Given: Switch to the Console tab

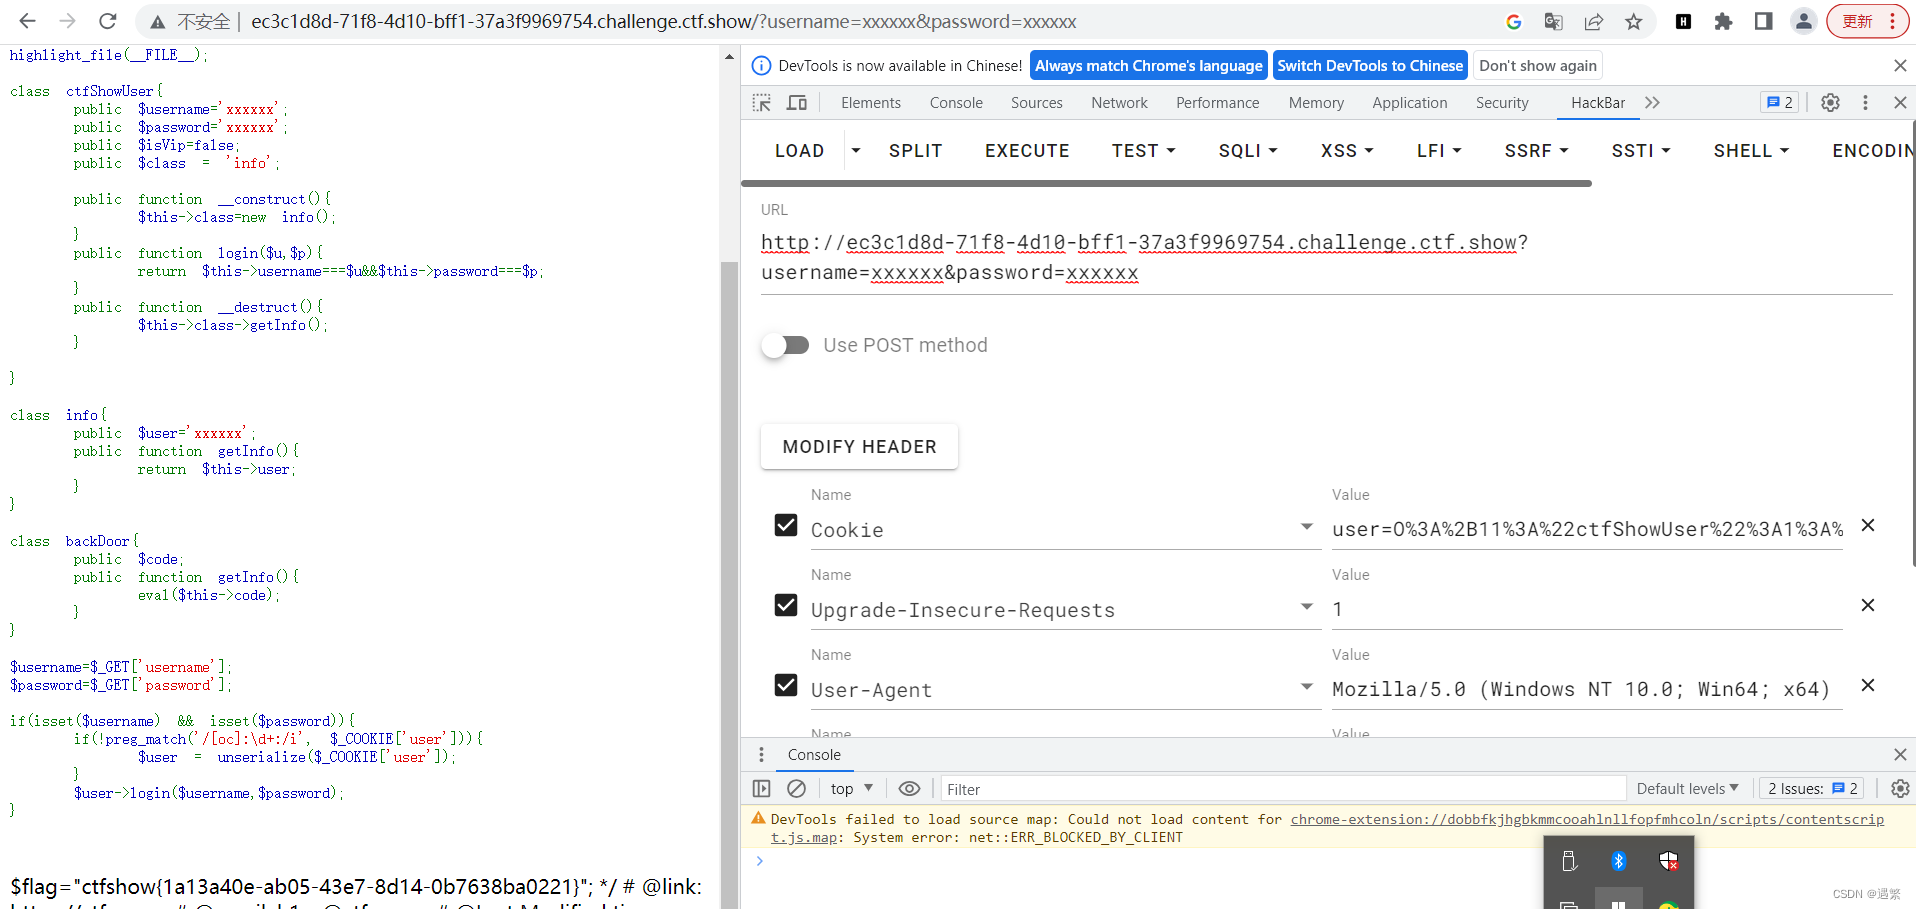Looking at the screenshot, I should (x=956, y=102).
